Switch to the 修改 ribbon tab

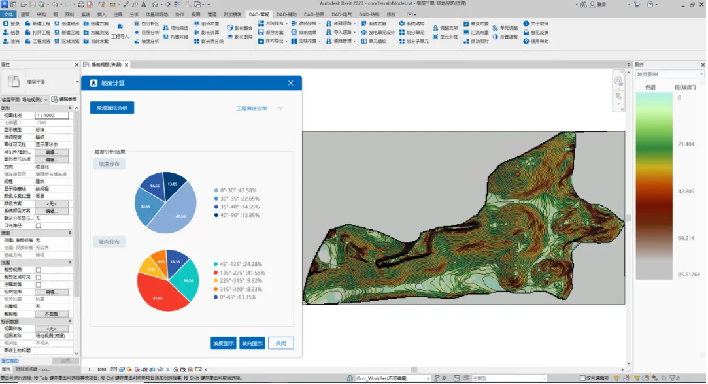391,14
